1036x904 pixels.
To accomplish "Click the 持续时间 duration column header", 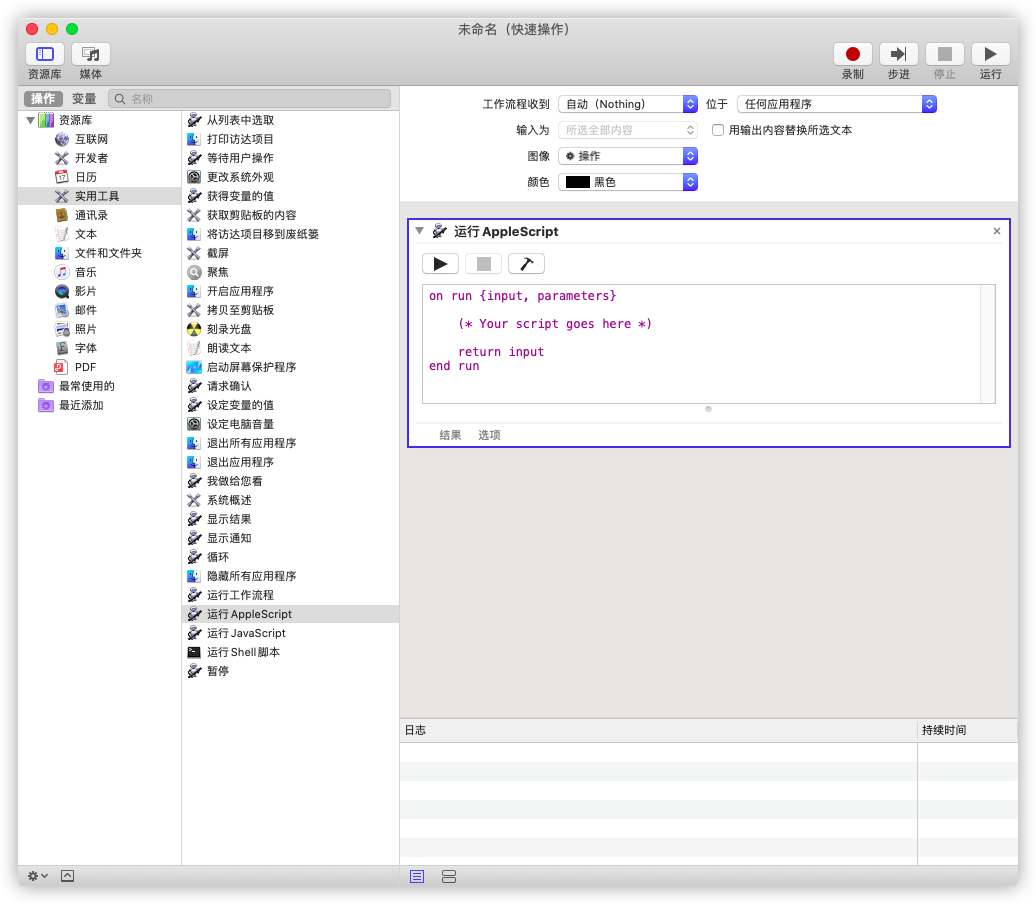I will [x=967, y=730].
